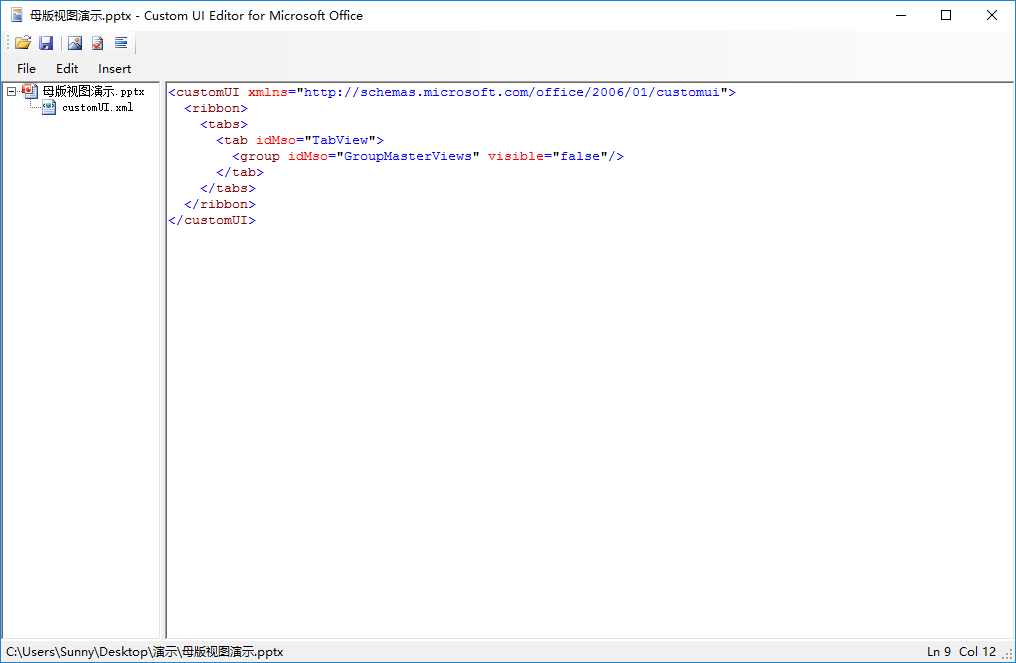
Task: Click the customUI xmlns opening tag line
Action: point(452,92)
